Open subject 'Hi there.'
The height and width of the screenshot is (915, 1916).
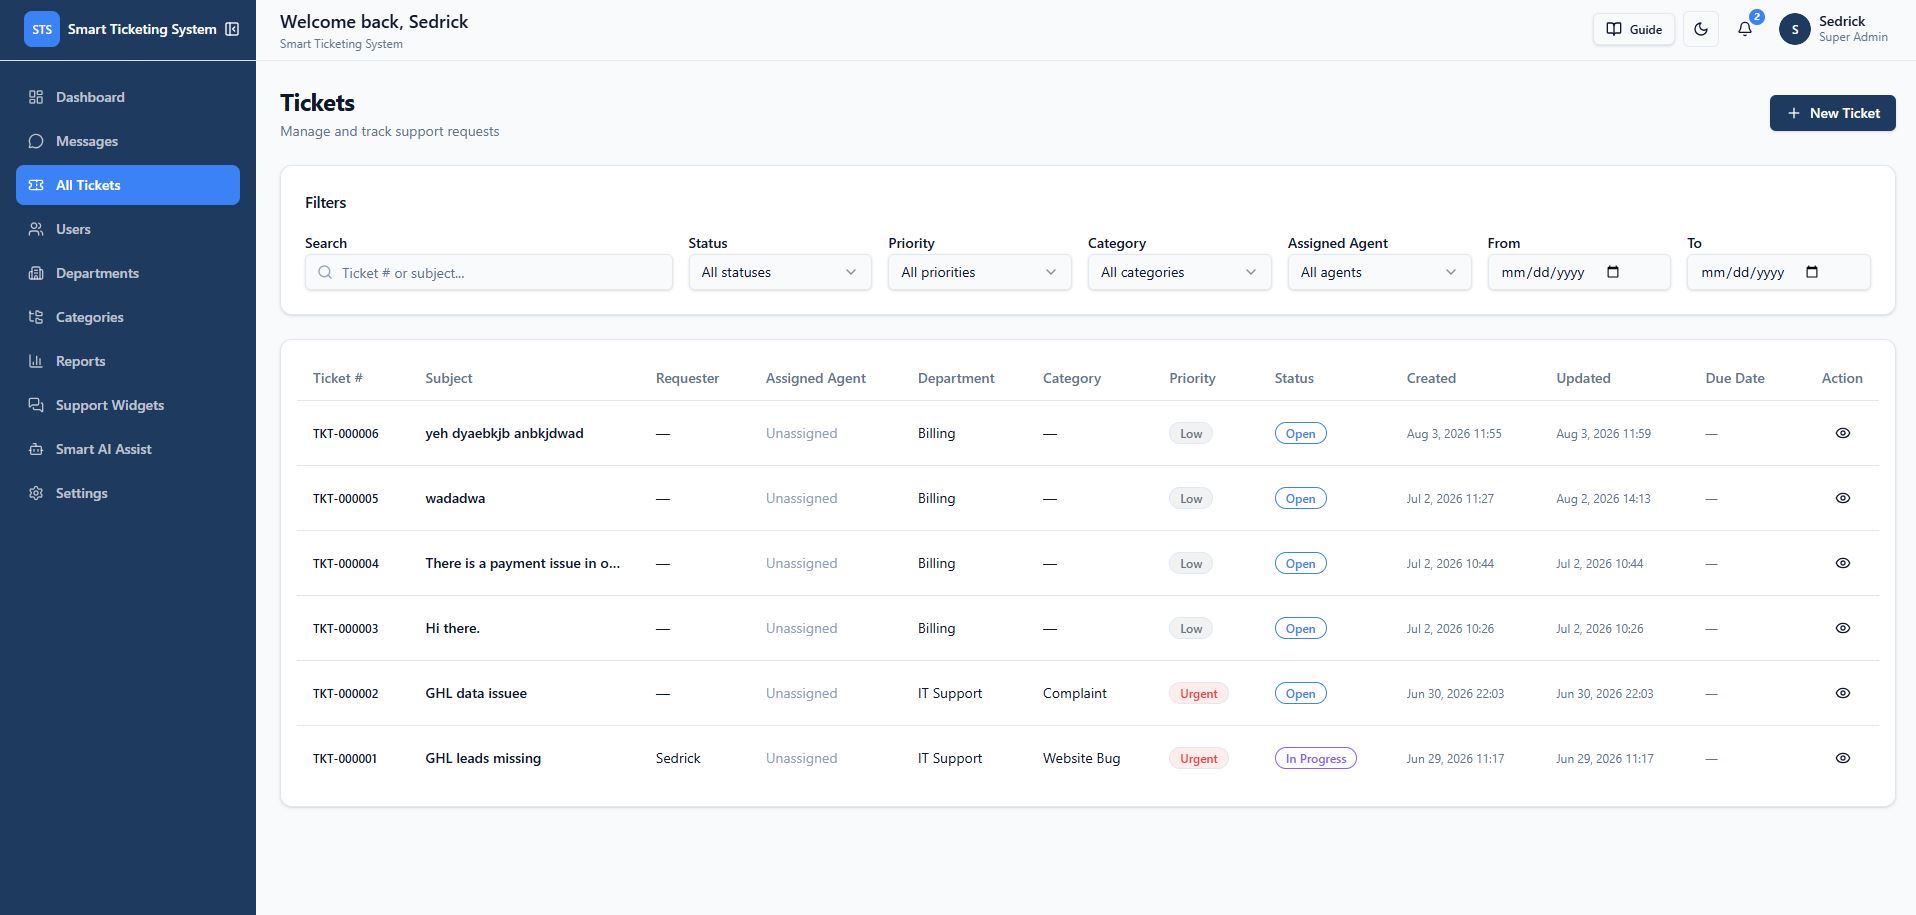coord(452,628)
